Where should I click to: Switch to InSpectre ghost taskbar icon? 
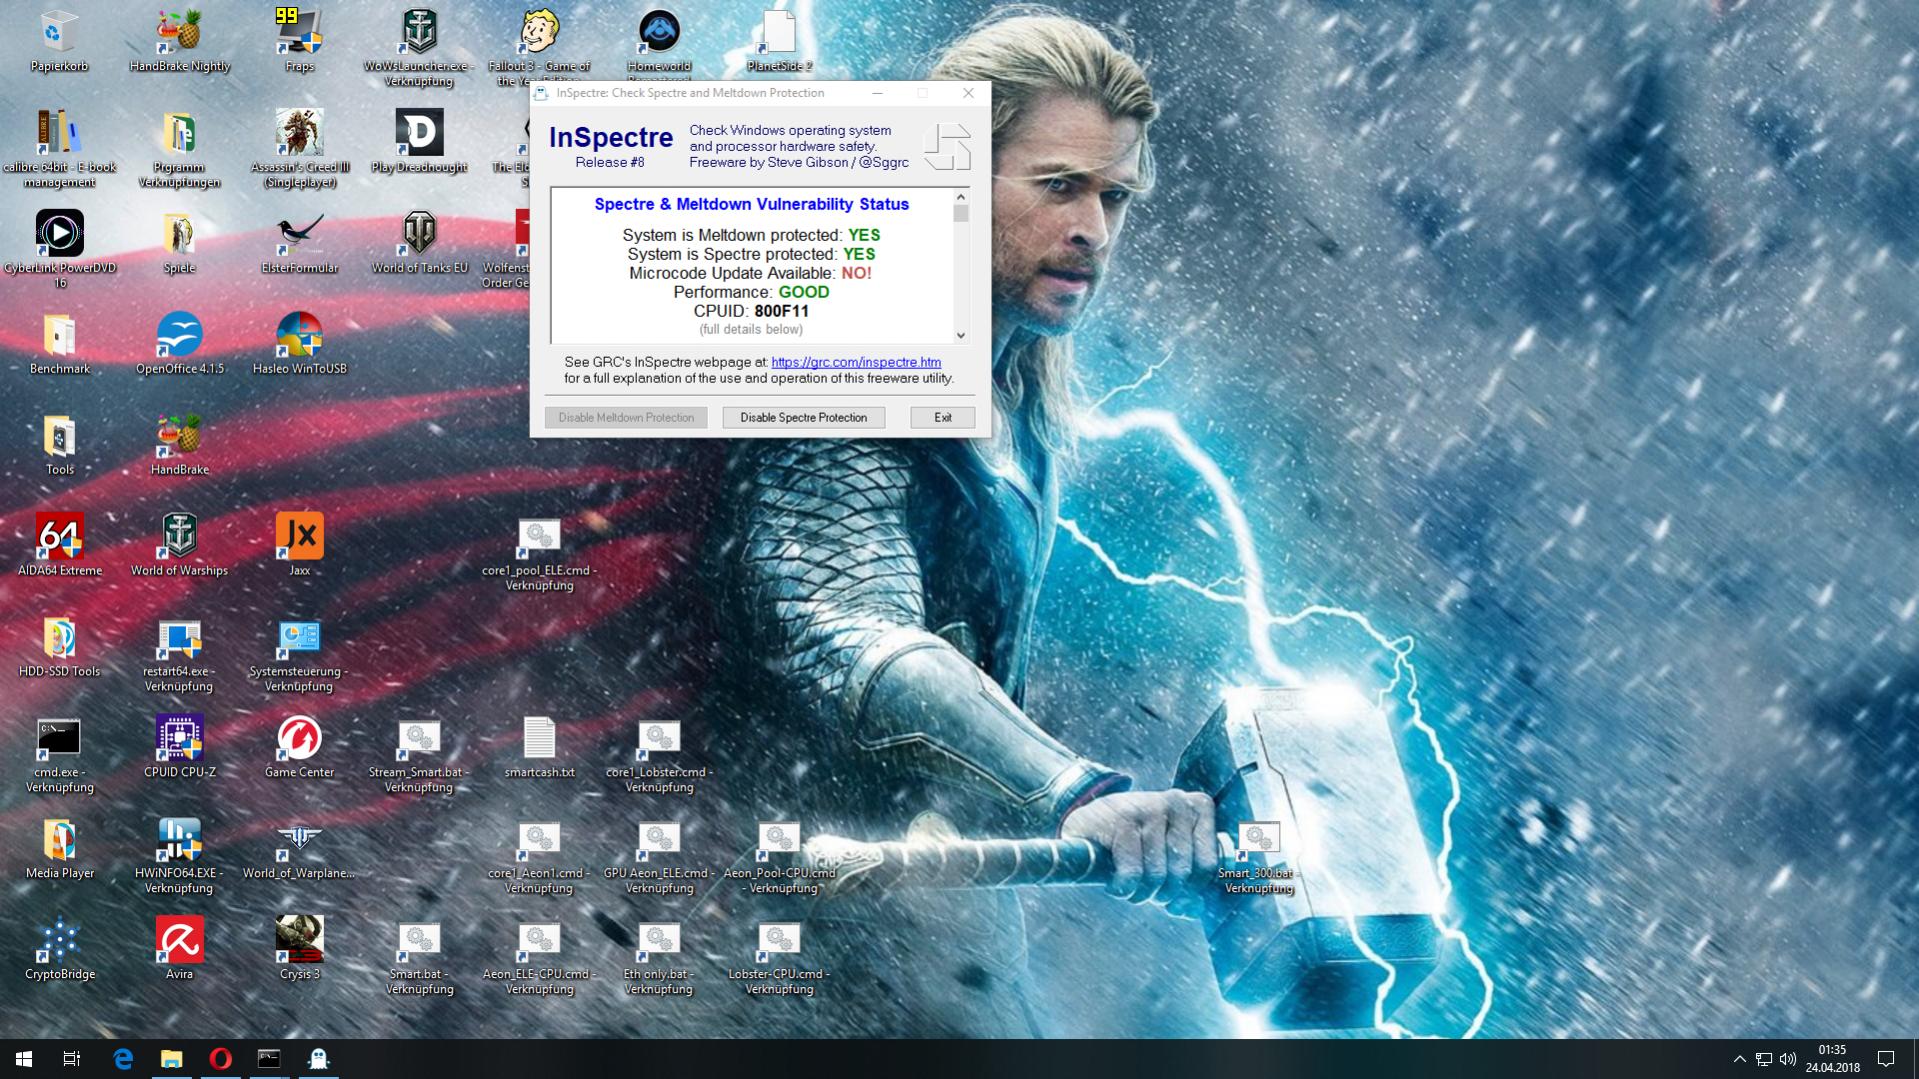click(x=318, y=1059)
